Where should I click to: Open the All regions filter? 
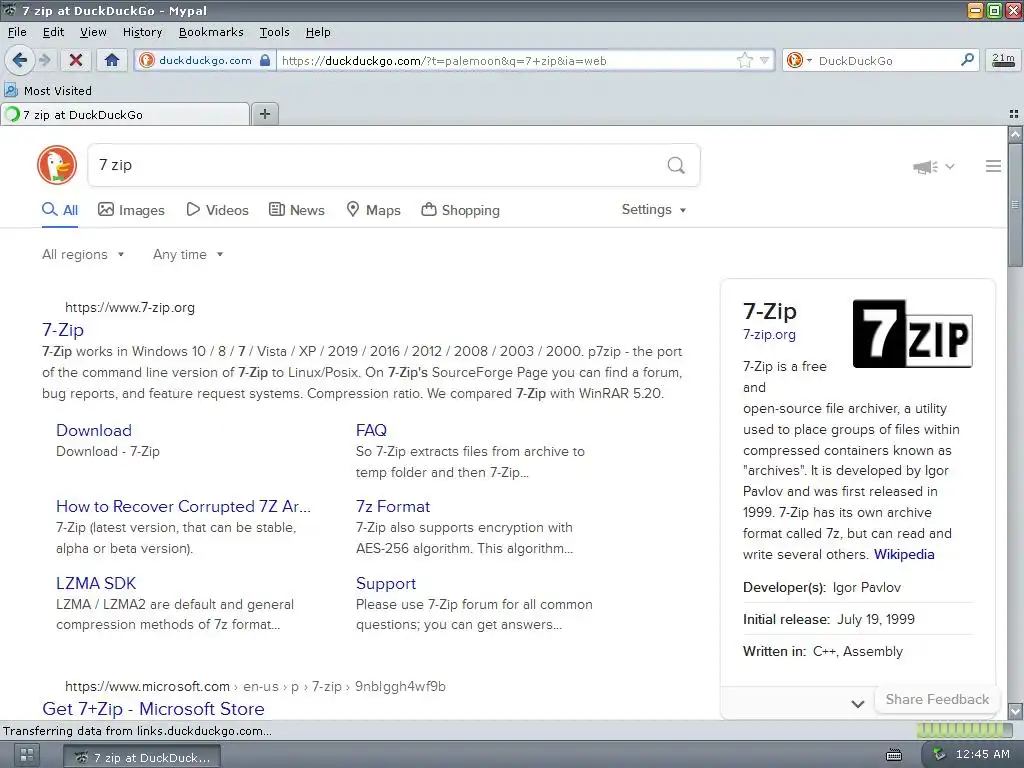tap(83, 254)
